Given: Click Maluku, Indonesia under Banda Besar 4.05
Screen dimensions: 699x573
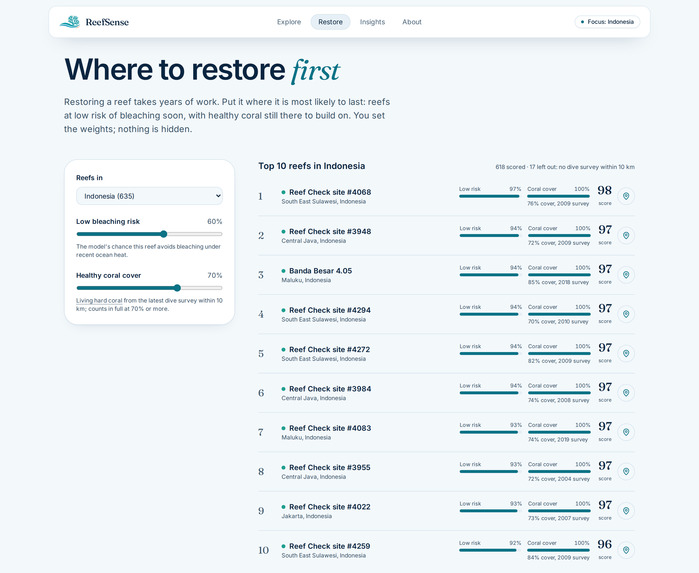Looking at the screenshot, I should pyautogui.click(x=306, y=280).
